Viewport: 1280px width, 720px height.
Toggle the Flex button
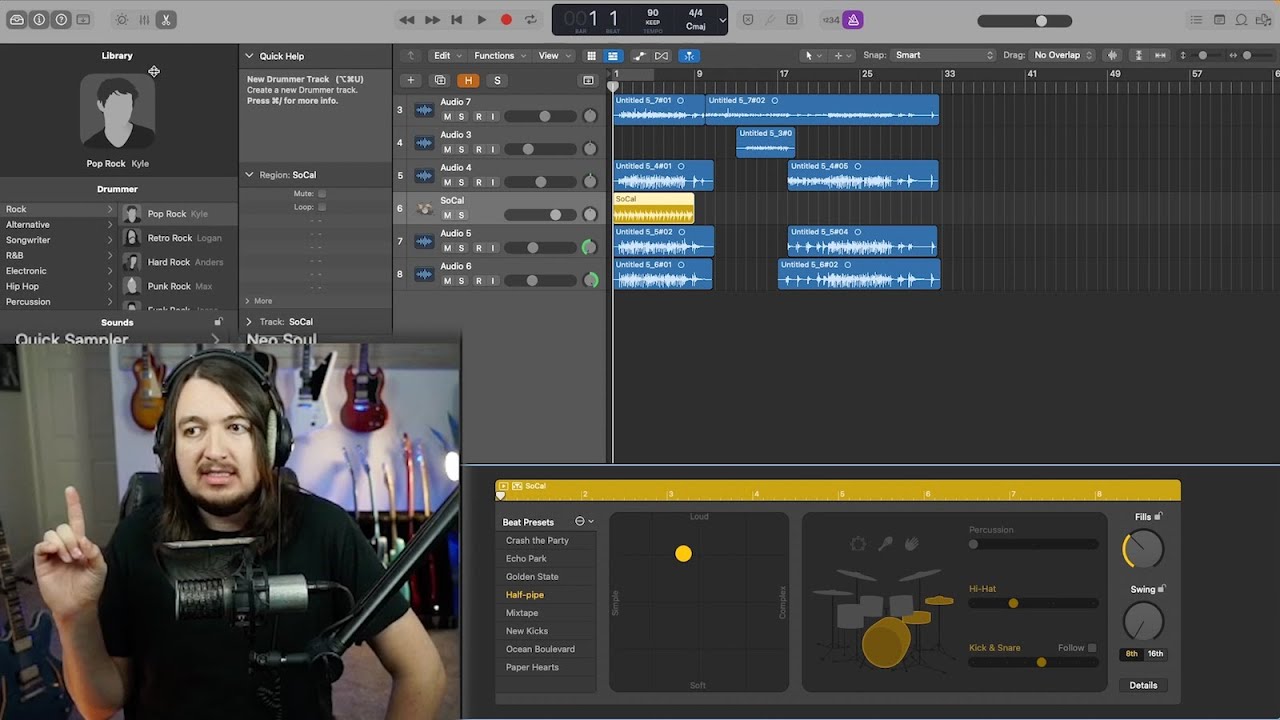coord(661,55)
